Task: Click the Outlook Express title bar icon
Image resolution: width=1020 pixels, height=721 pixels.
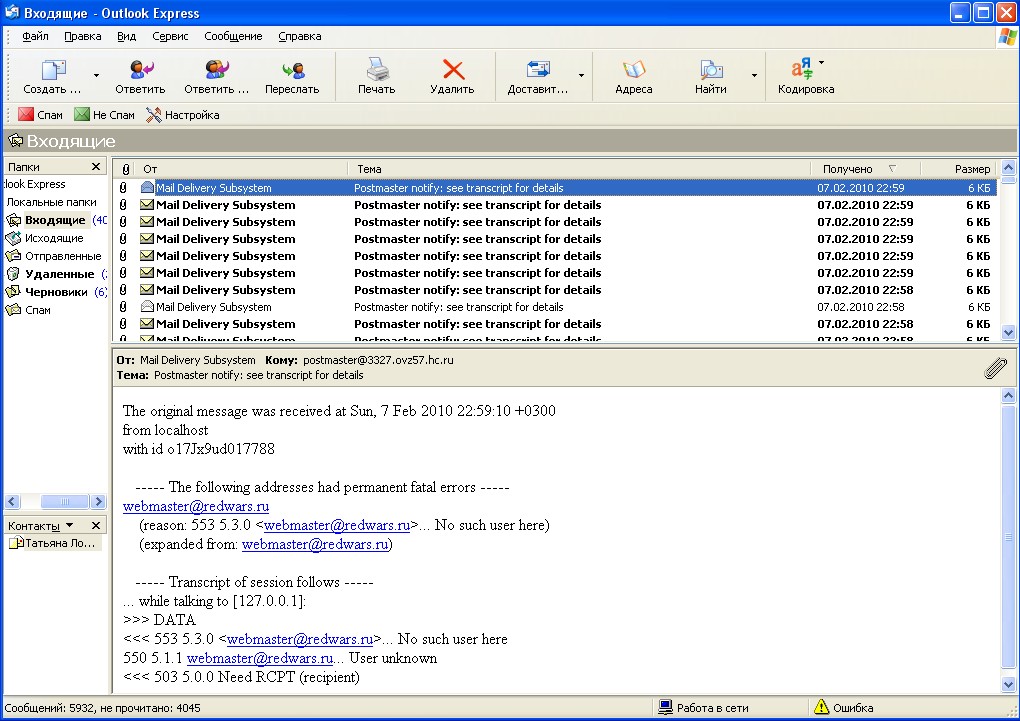Action: click(11, 12)
